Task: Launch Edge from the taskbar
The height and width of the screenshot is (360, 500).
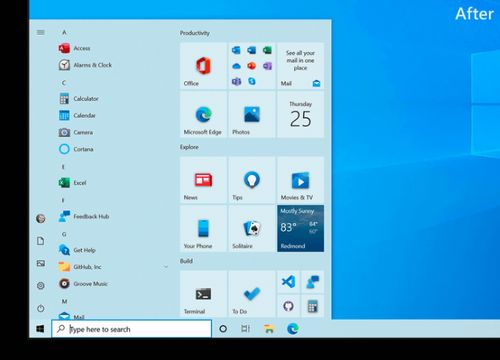Action: point(293,329)
